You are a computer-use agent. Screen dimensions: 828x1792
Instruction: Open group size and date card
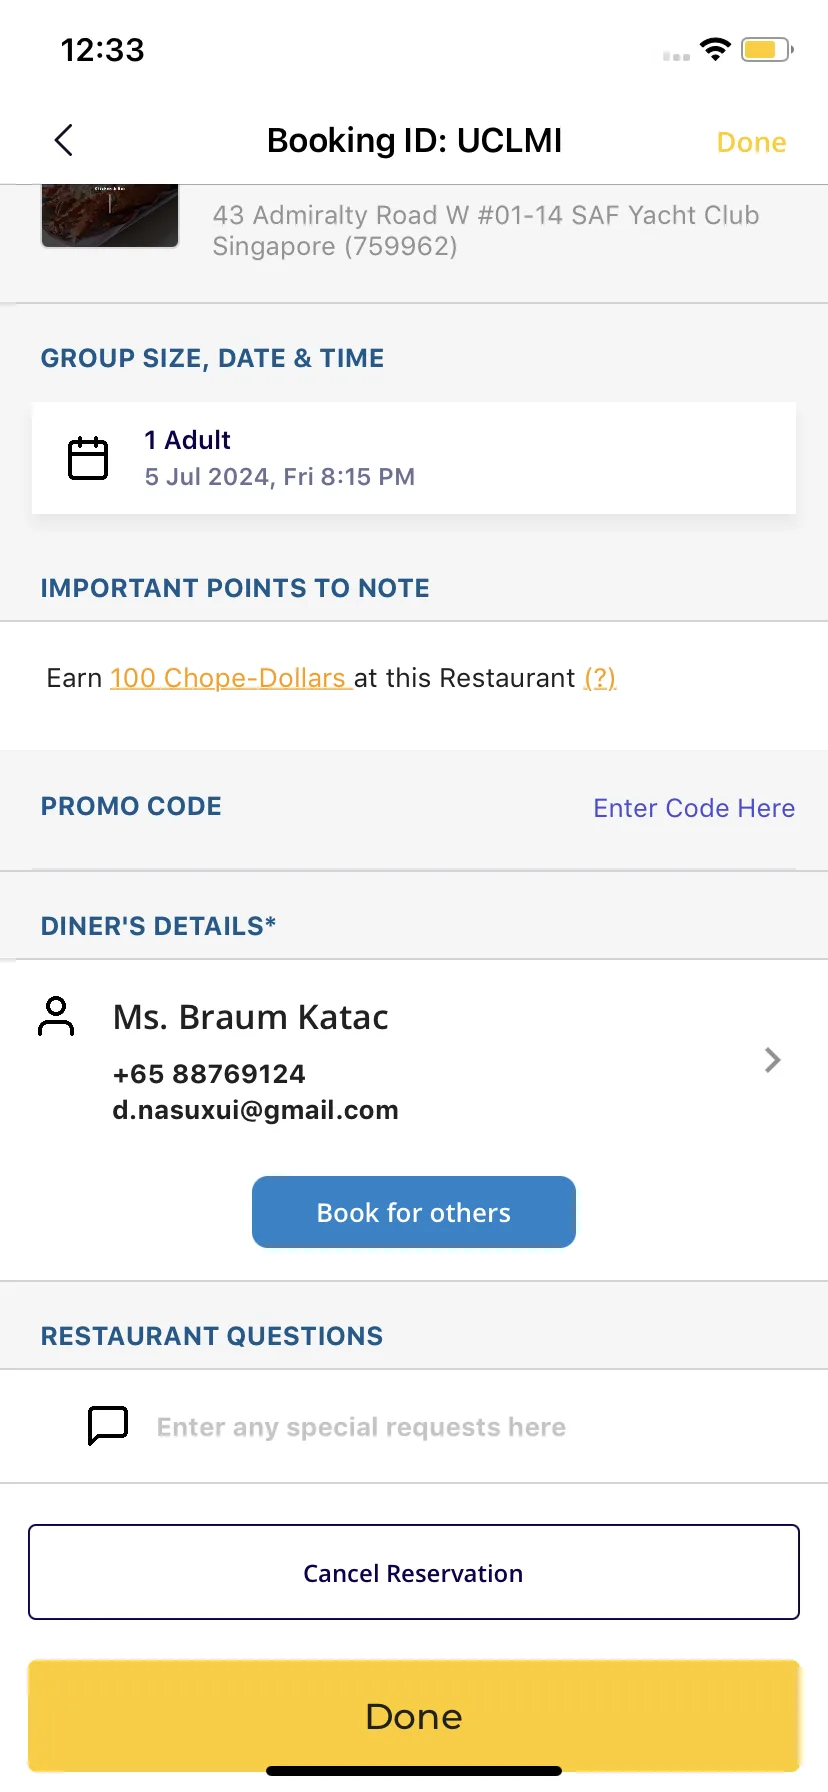point(414,458)
